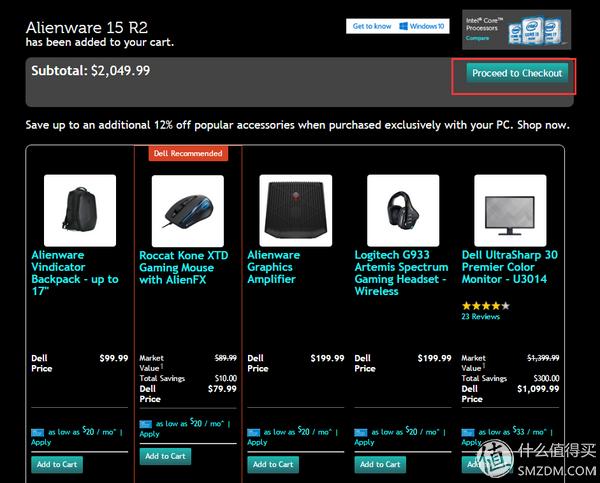Add the Logitech G933 headset to cart

click(x=380, y=464)
